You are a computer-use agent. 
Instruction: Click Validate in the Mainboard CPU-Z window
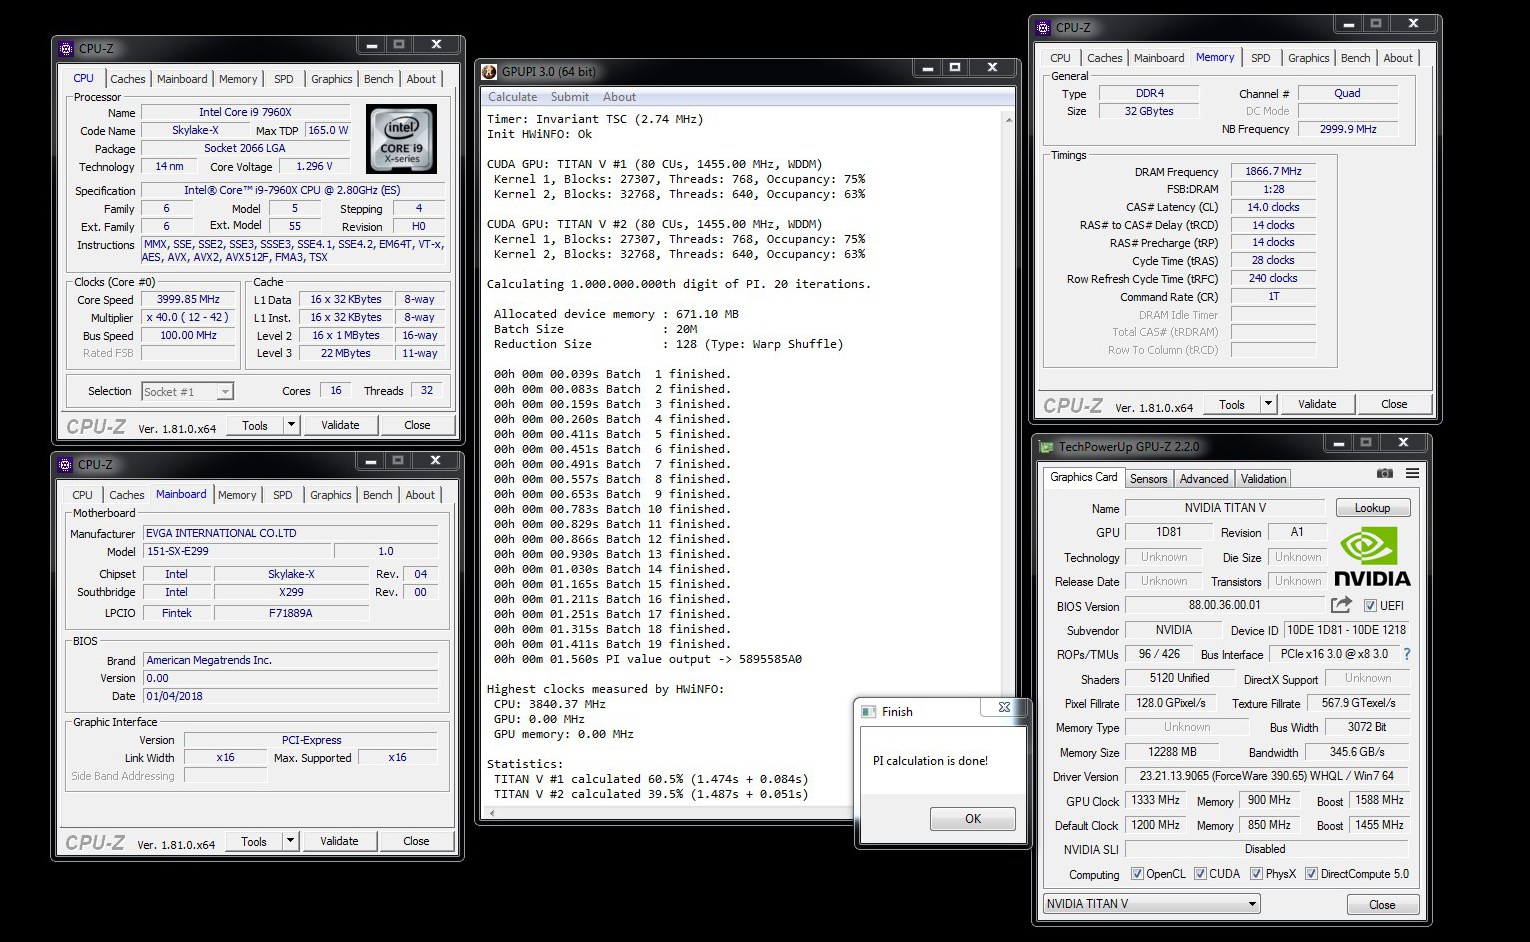tap(339, 841)
